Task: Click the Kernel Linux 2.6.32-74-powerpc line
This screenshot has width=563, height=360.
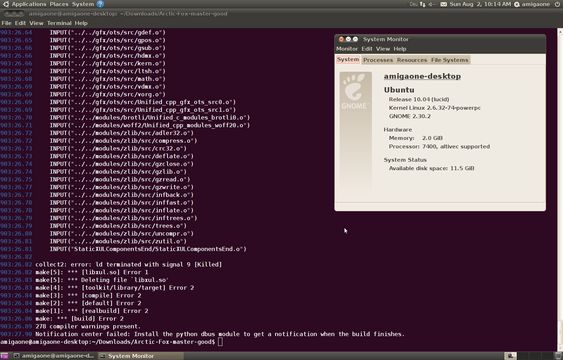Action: [x=434, y=108]
